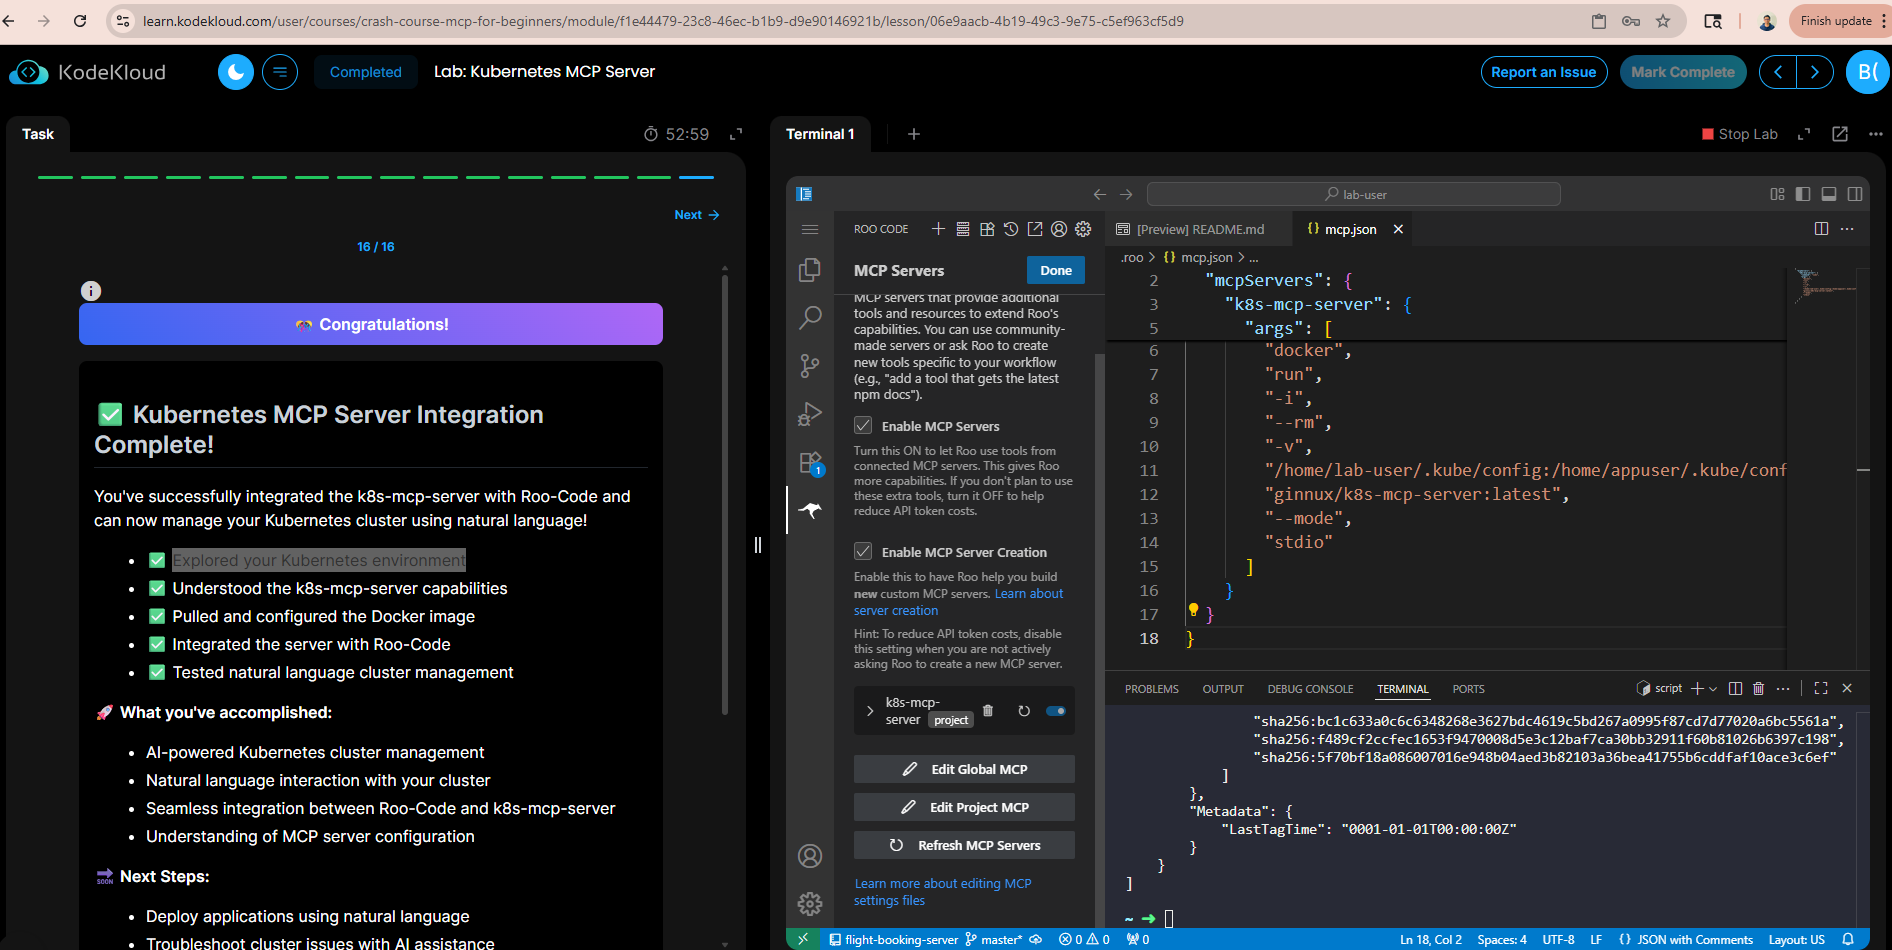Toggle KodeKloud dark mode moon button

coord(236,72)
